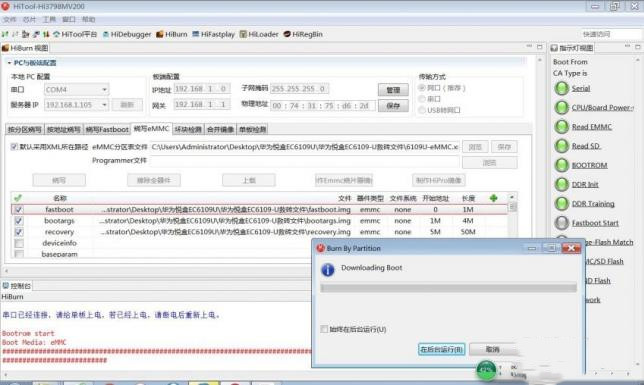
Task: Click the BOOTROM link
Action: pos(589,165)
